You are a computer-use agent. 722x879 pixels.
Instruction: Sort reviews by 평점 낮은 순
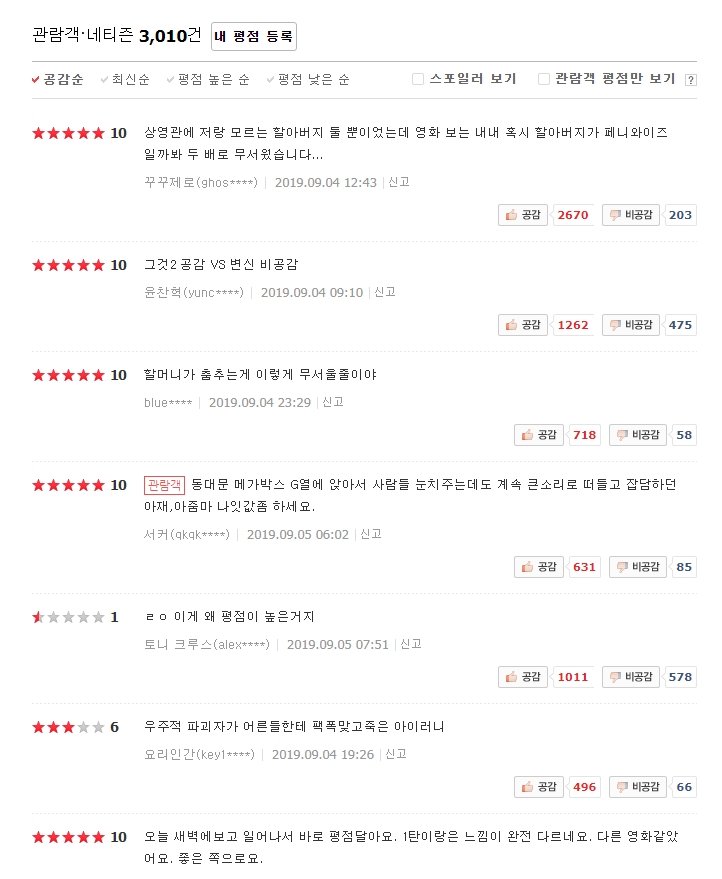point(308,79)
